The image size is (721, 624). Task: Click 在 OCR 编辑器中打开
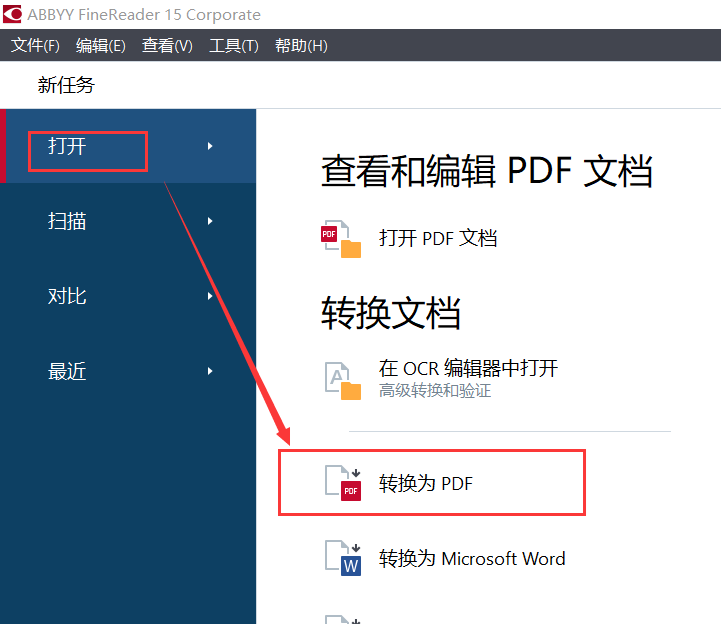[468, 368]
